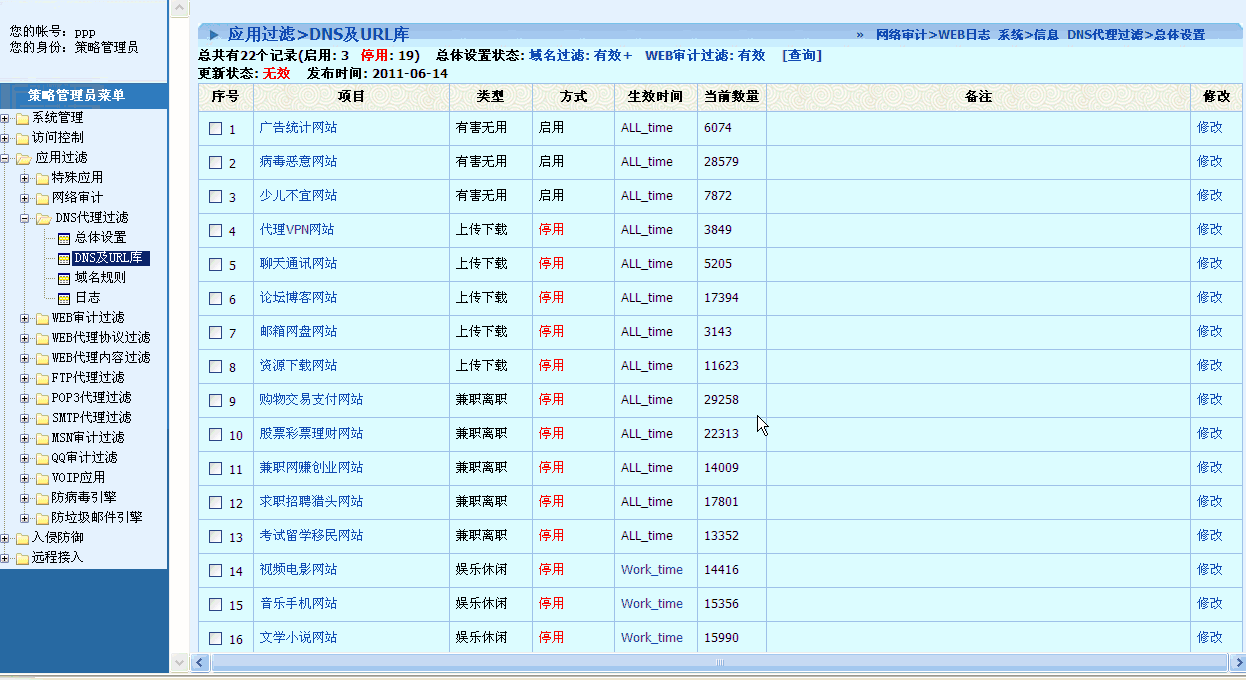
Task: Click the page icon beside 总体设置
Action: click(64, 238)
